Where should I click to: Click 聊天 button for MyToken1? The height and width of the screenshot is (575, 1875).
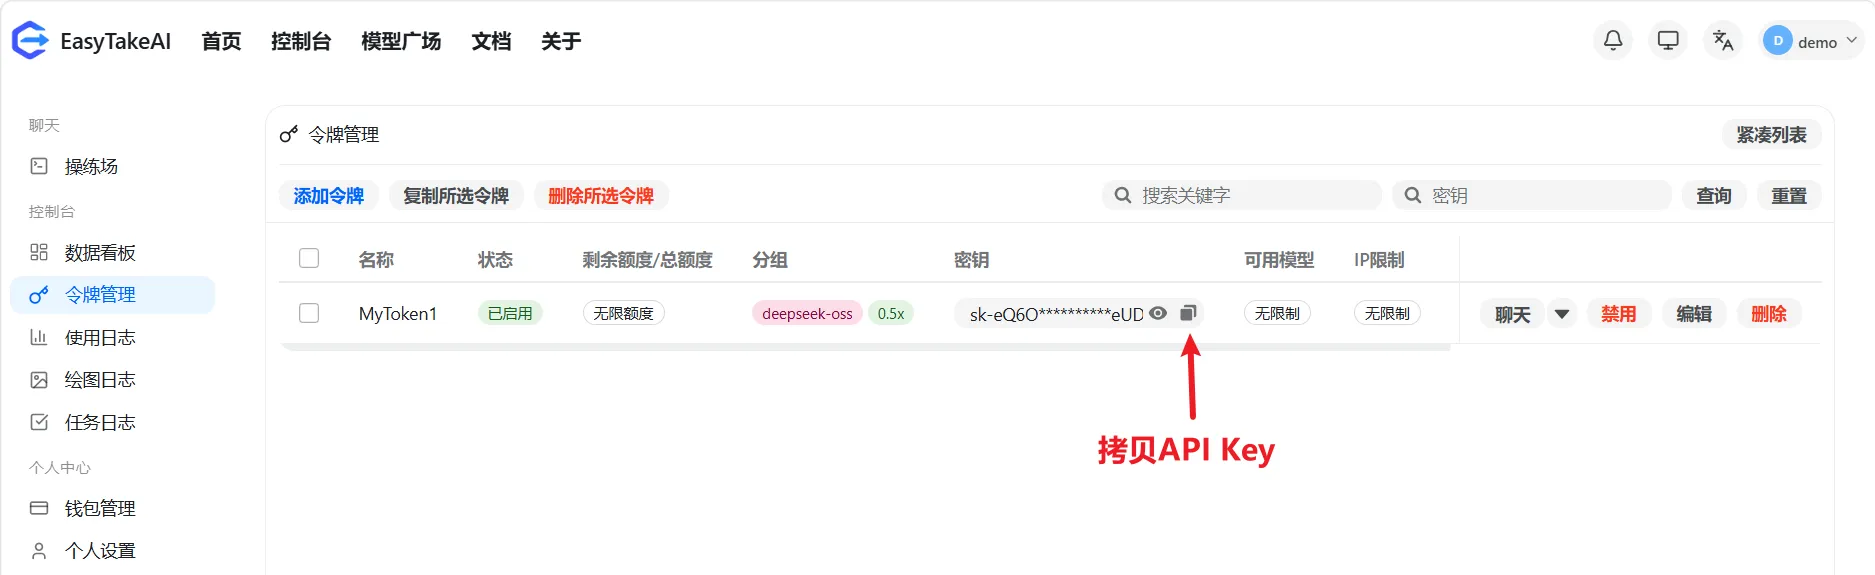point(1512,314)
